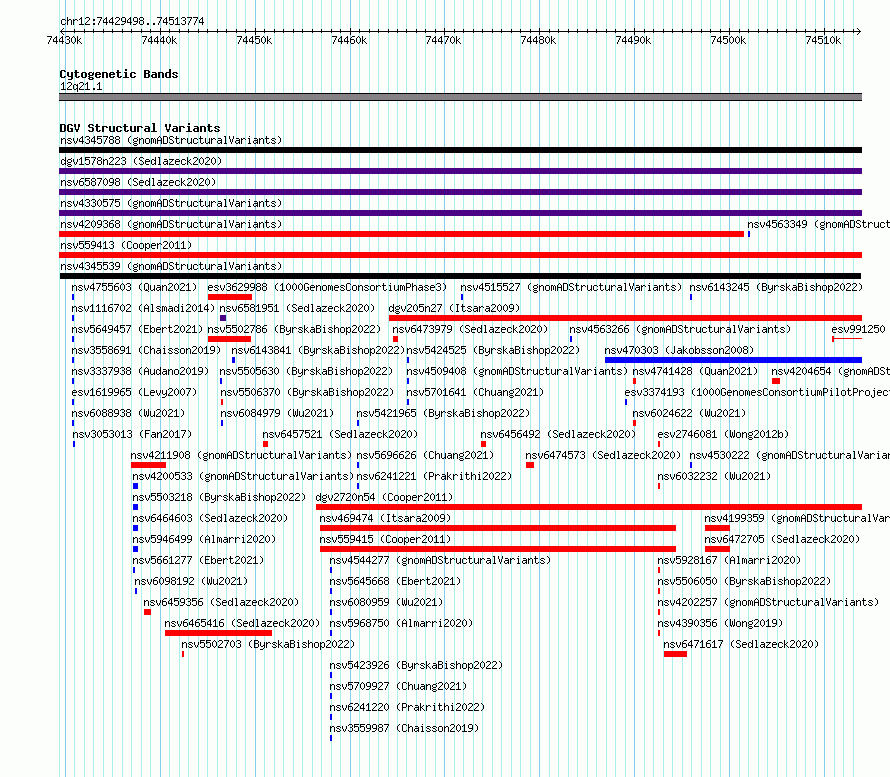
Task: Open dgv2720n54 (Cooper2011) label
Action: pos(384,497)
